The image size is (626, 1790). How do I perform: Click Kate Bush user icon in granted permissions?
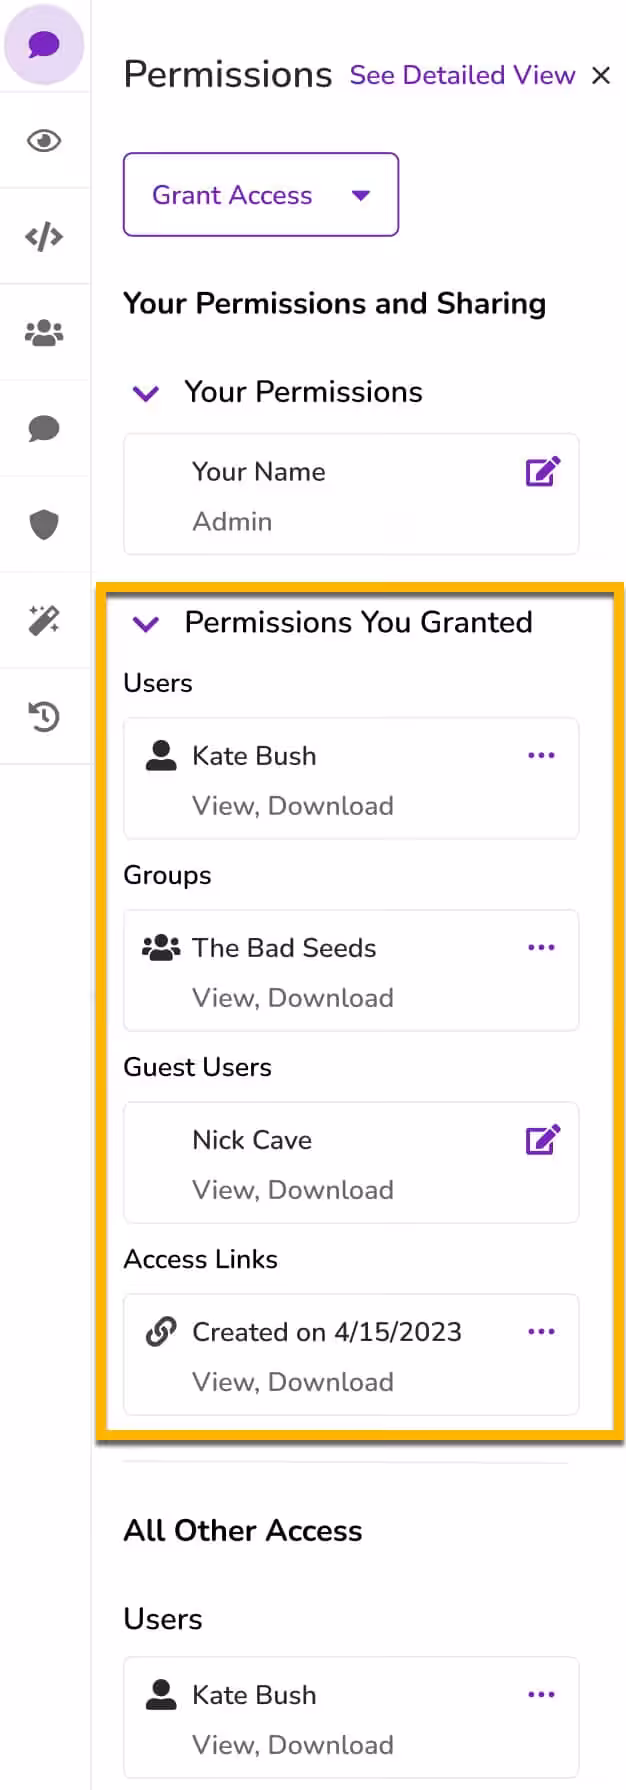161,755
